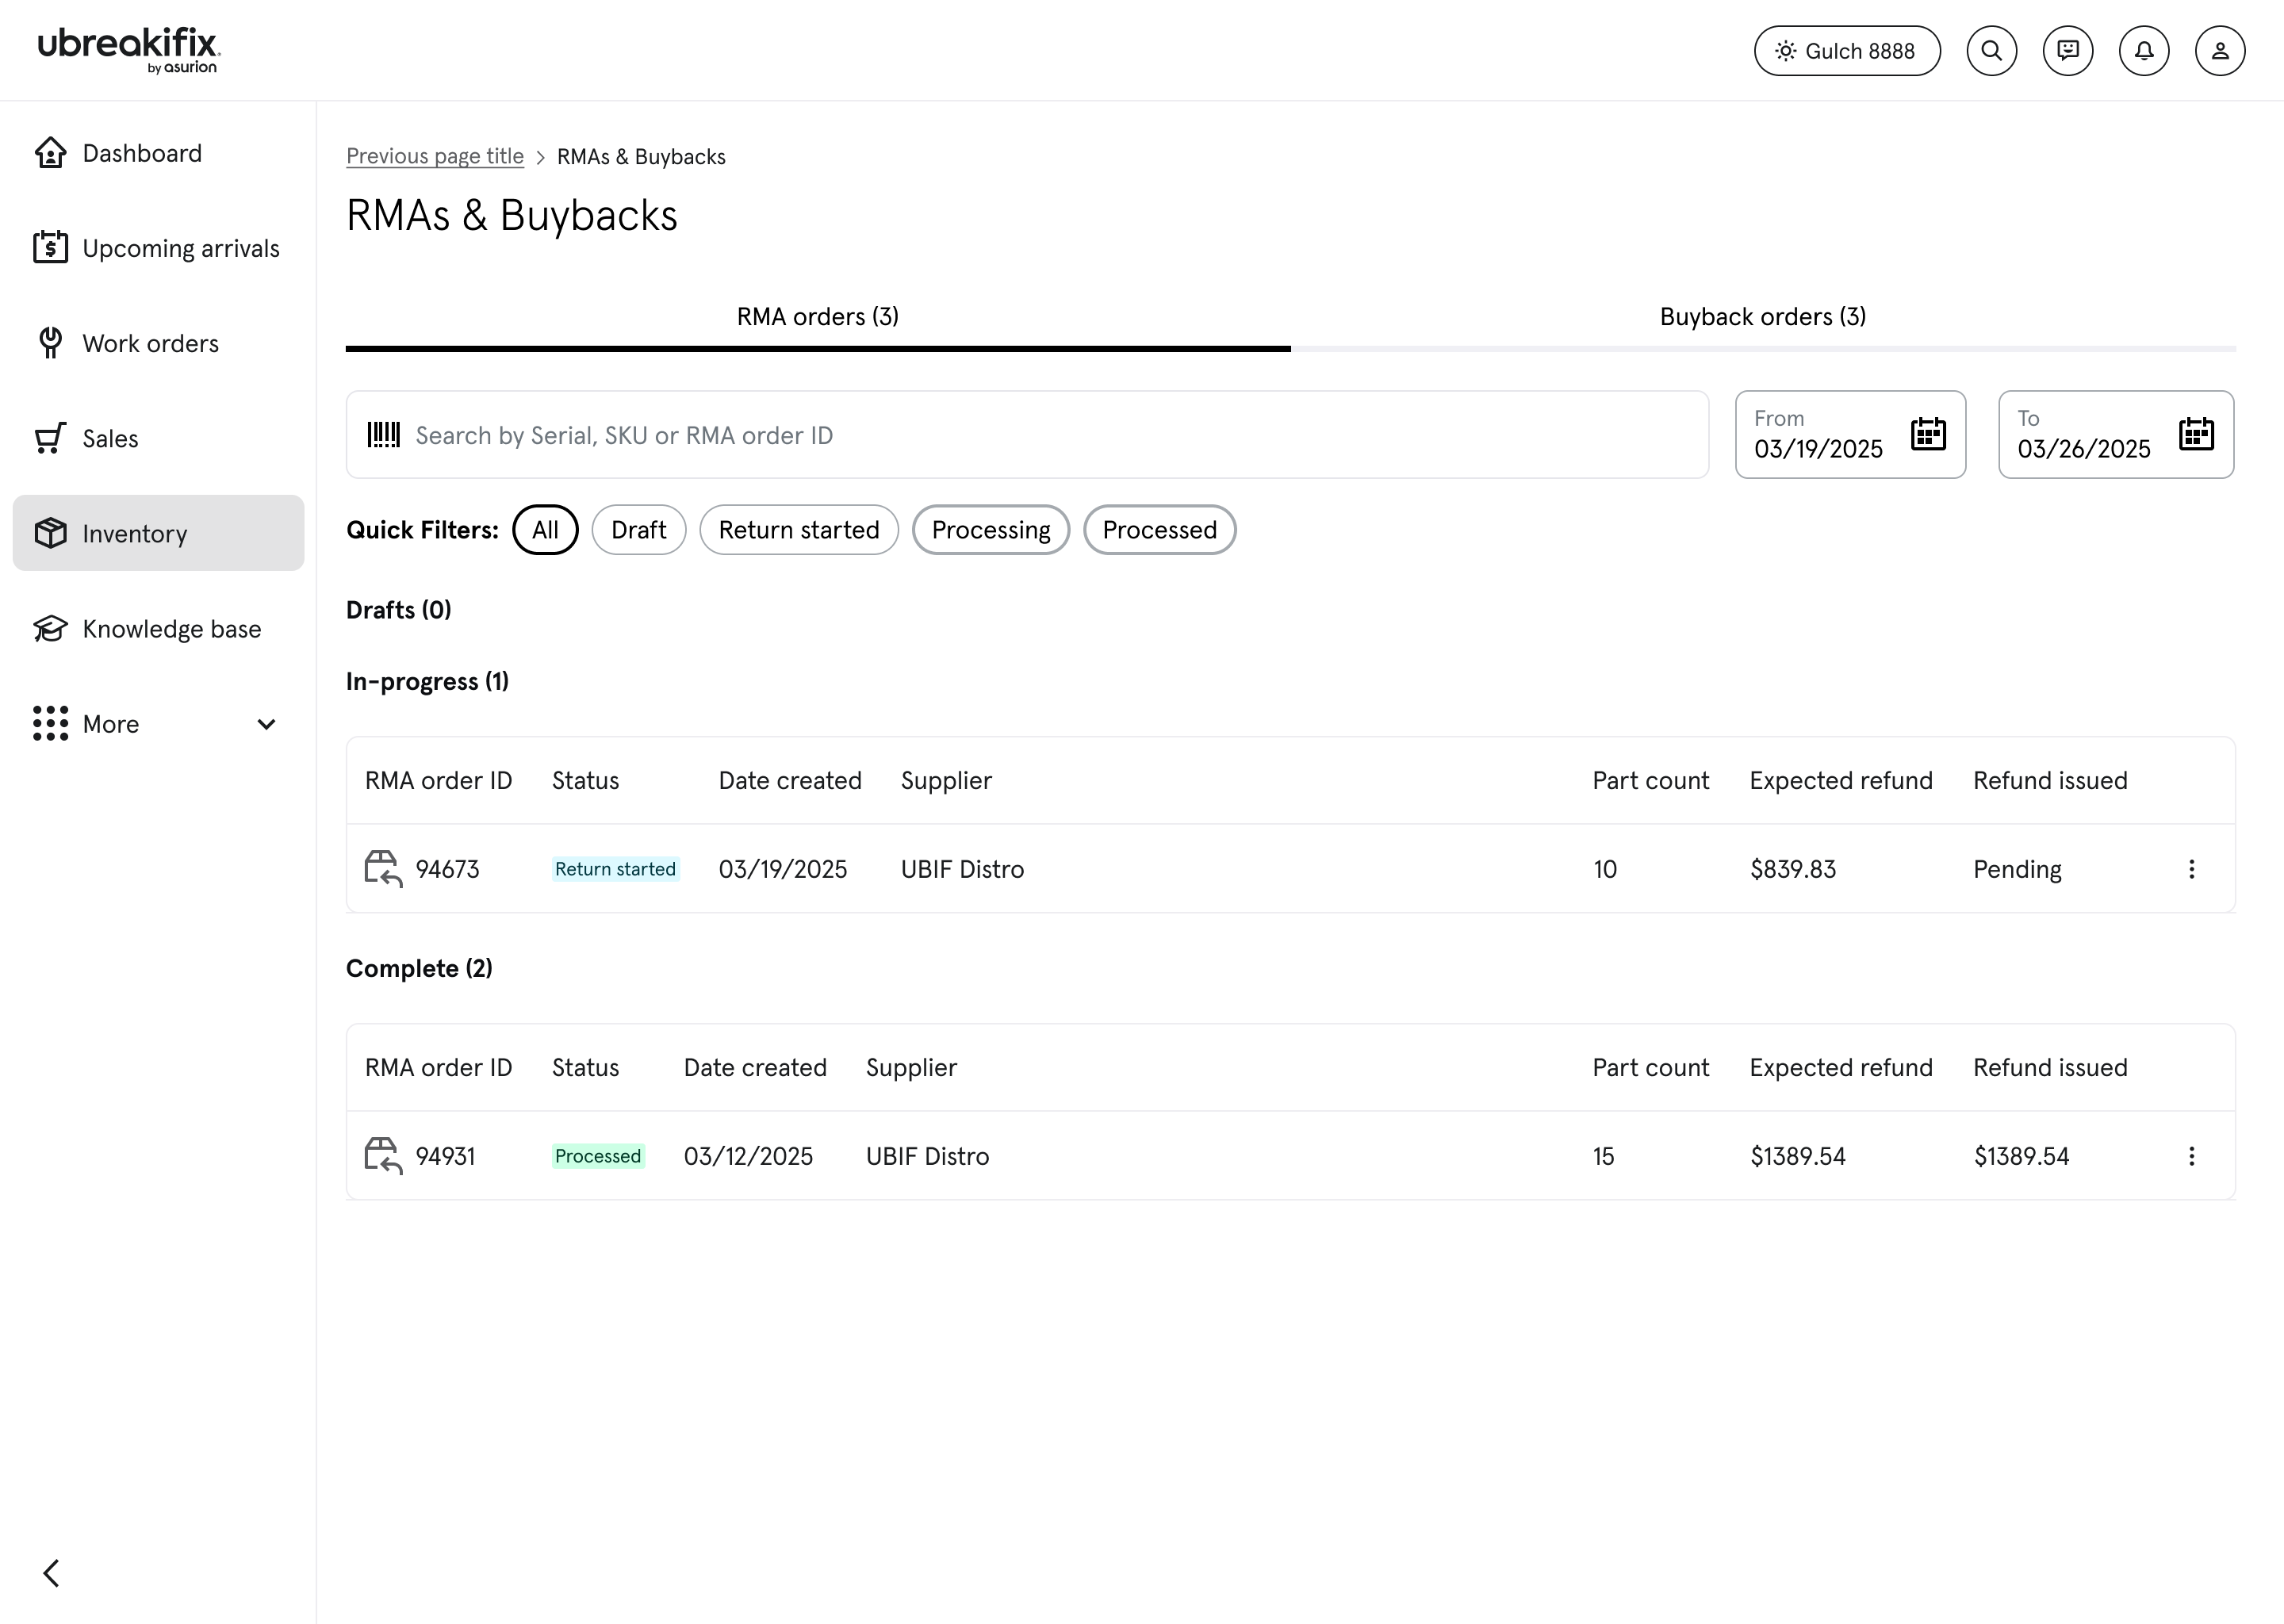
Task: Click the Pending refund issued value
Action: click(2017, 869)
